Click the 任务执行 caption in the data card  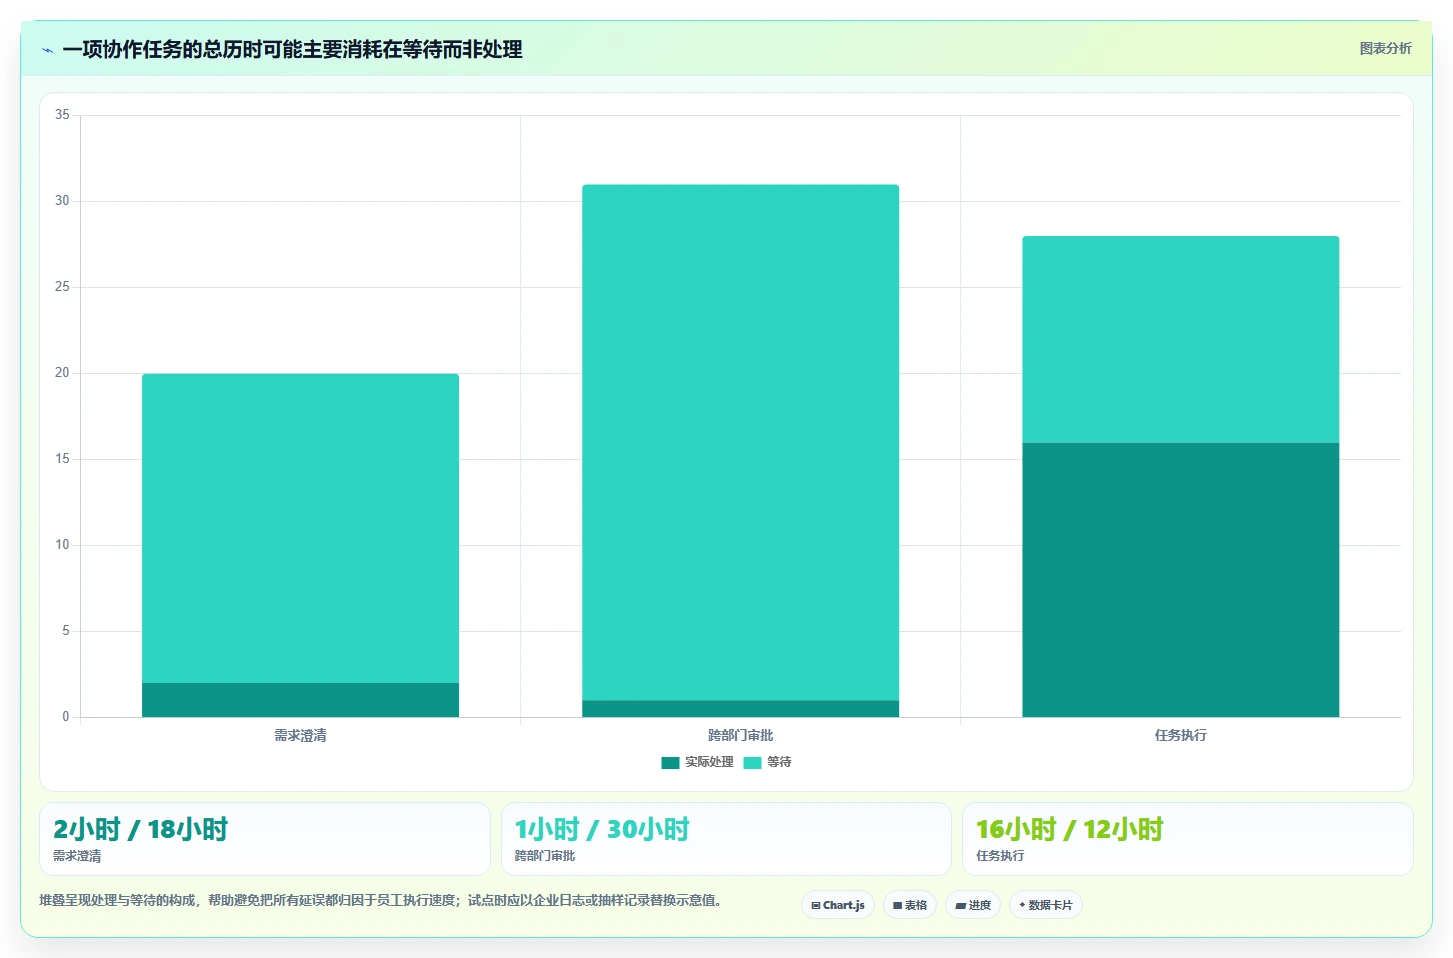click(1000, 856)
